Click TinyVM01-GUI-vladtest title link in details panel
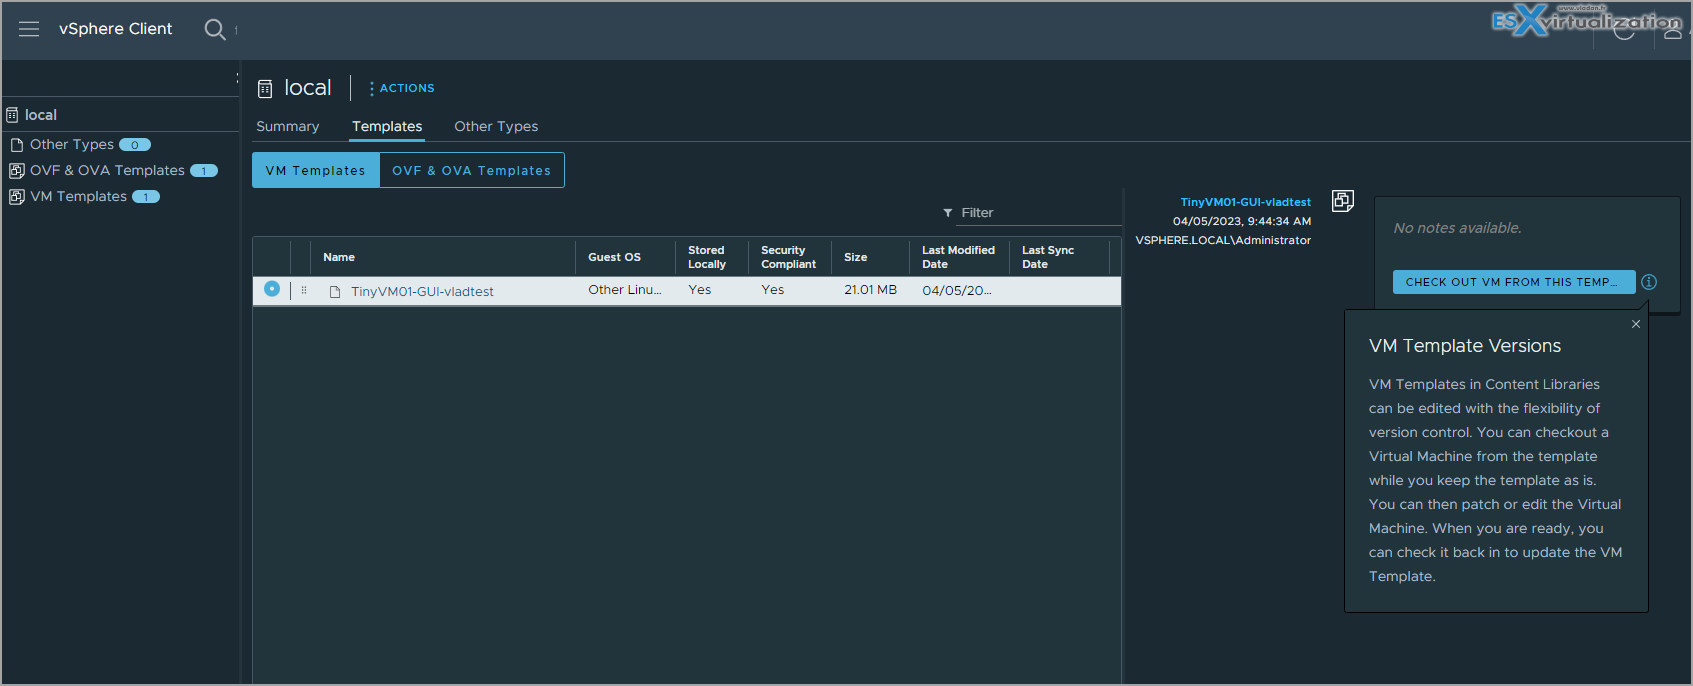 (x=1245, y=202)
